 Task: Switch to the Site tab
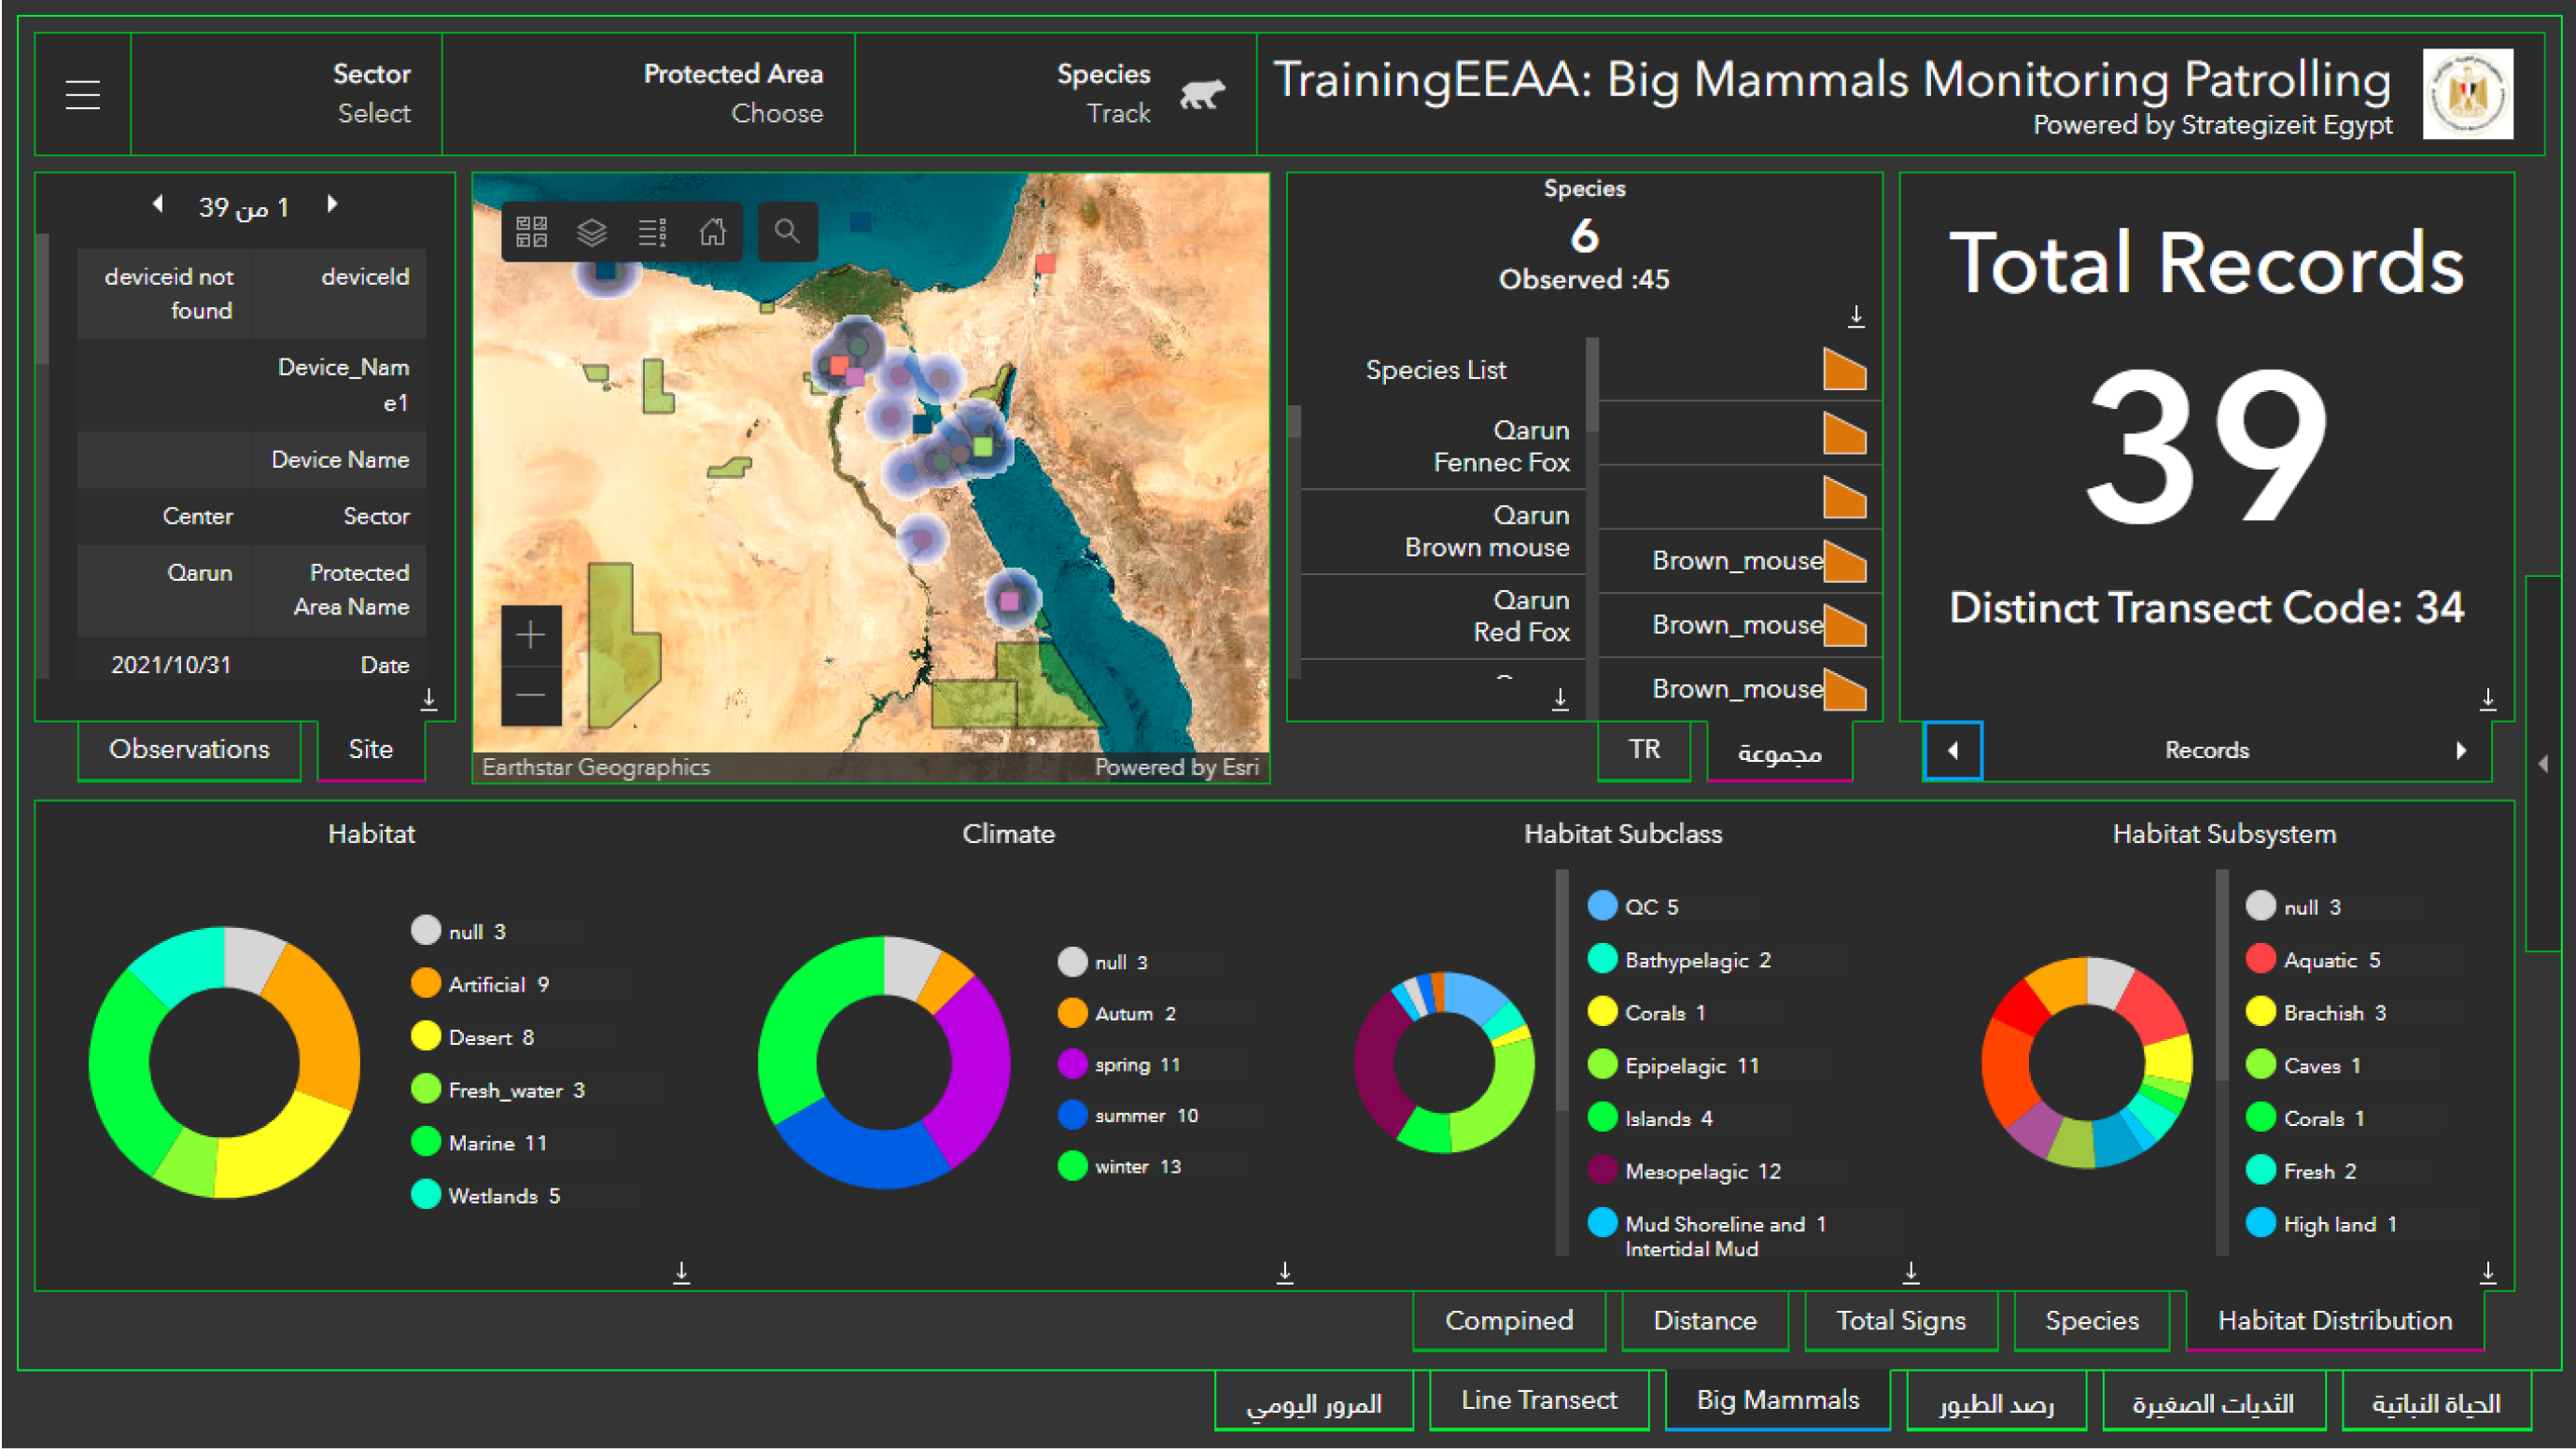(370, 749)
